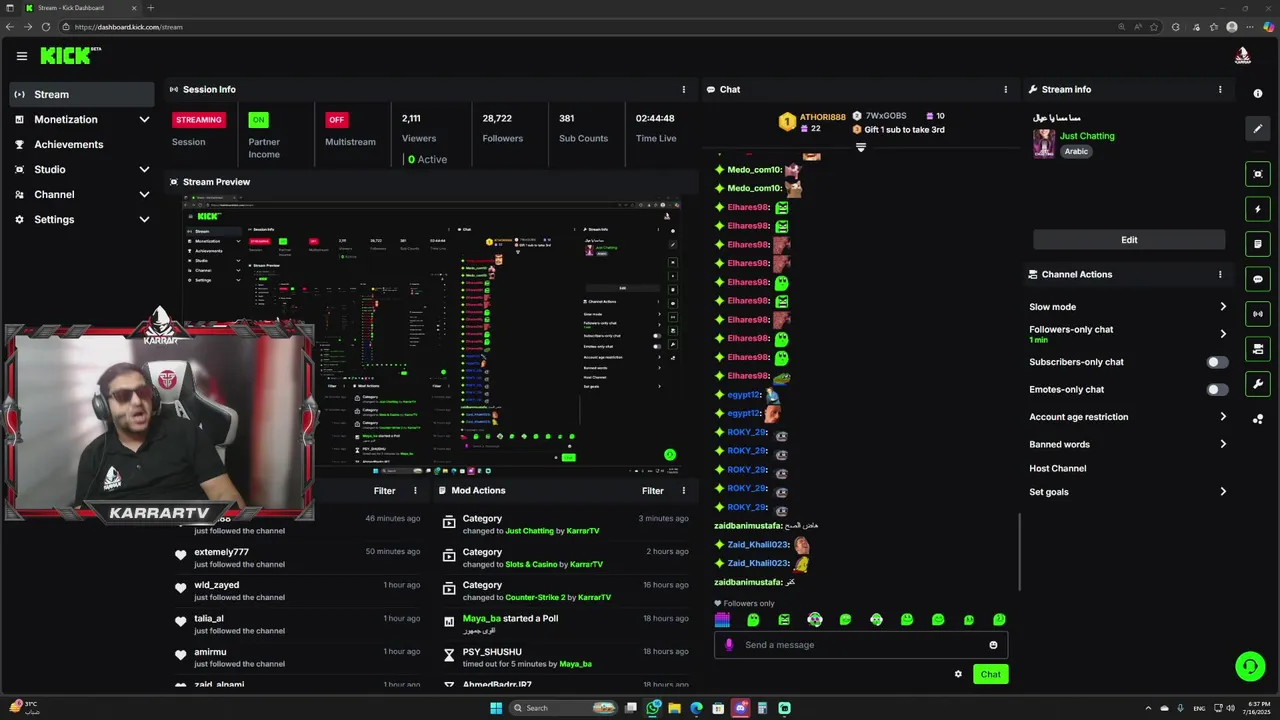Open File Explorer from the taskbar

[675, 708]
